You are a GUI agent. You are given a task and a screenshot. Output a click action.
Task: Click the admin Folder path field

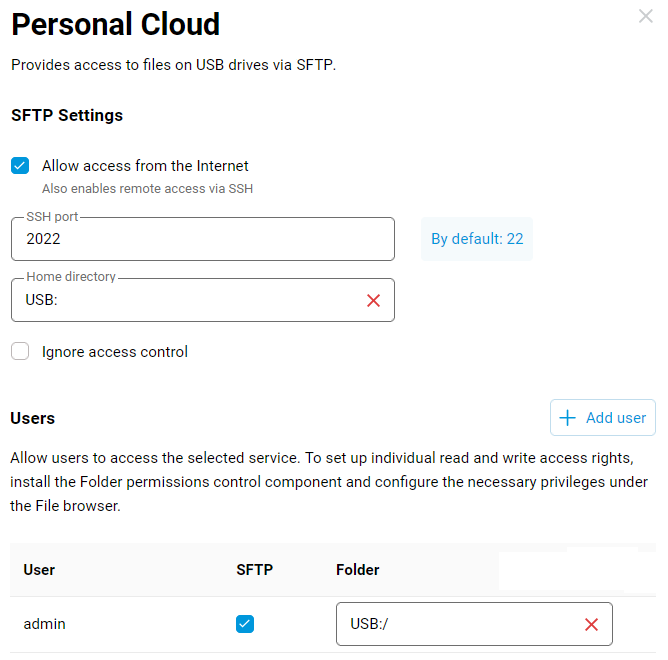(x=455, y=624)
